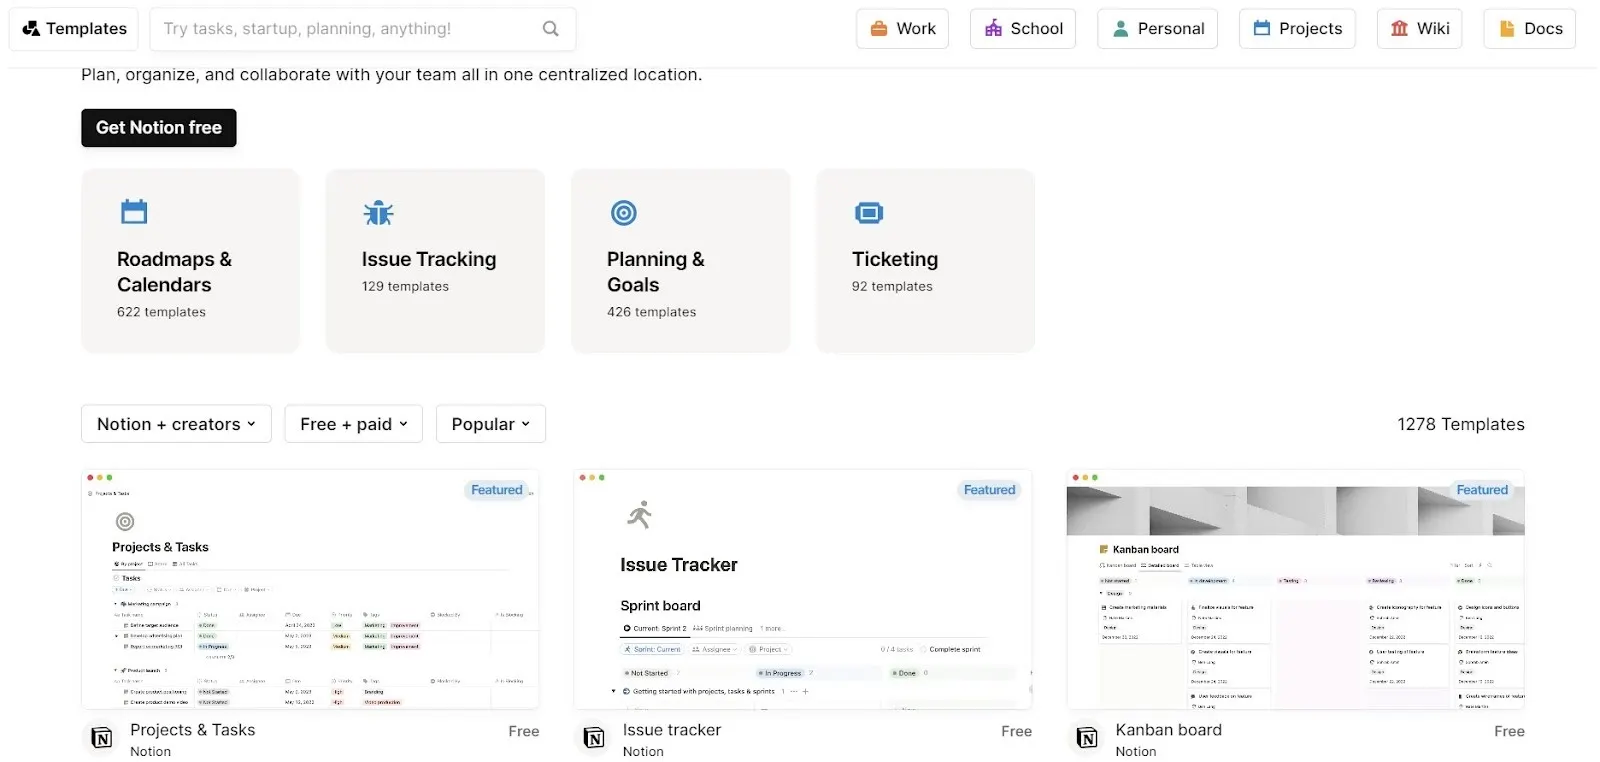
Task: Open the Free + paid filter dropdown
Action: 354,424
